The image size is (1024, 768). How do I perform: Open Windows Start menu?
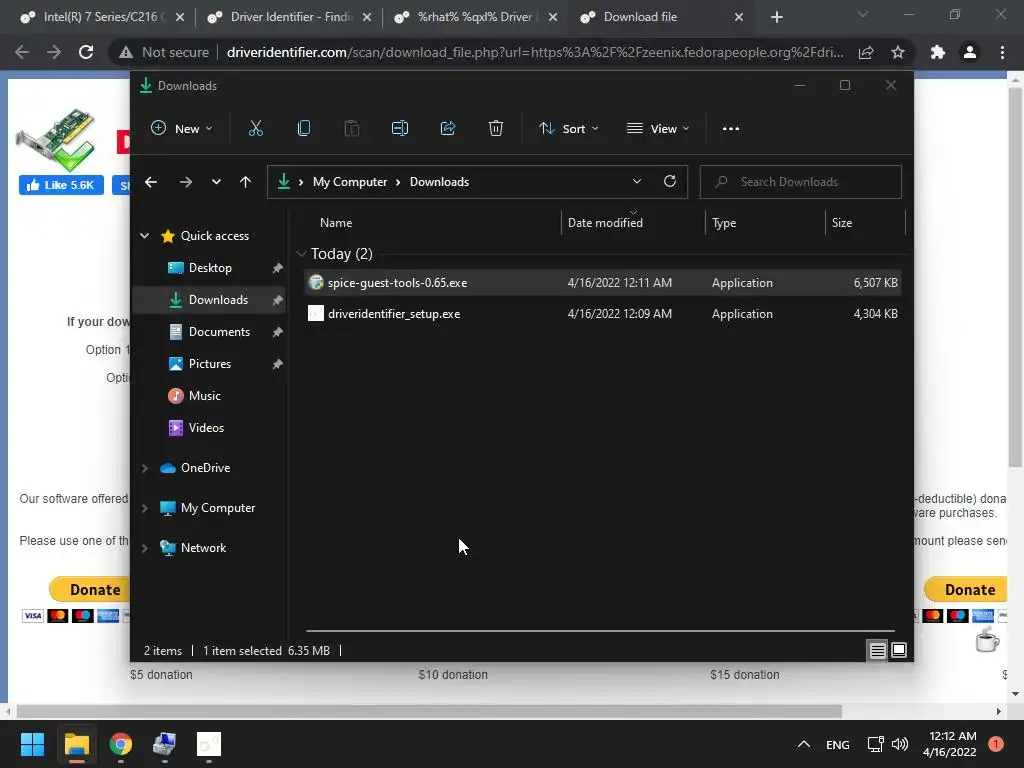coord(32,744)
